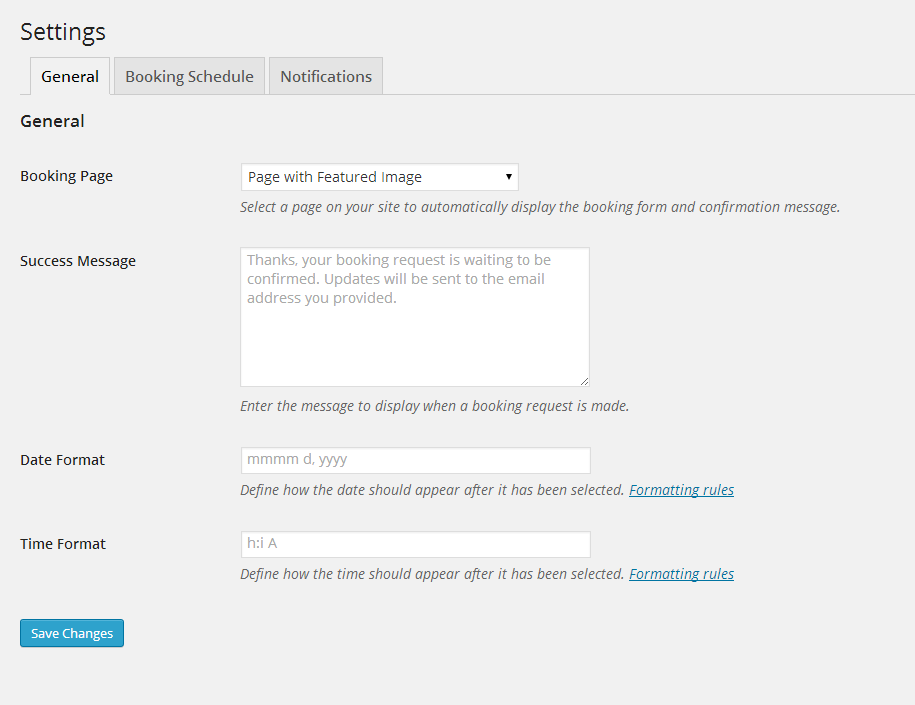Click the Success Message help description text
Image resolution: width=915 pixels, height=705 pixels.
pos(434,406)
